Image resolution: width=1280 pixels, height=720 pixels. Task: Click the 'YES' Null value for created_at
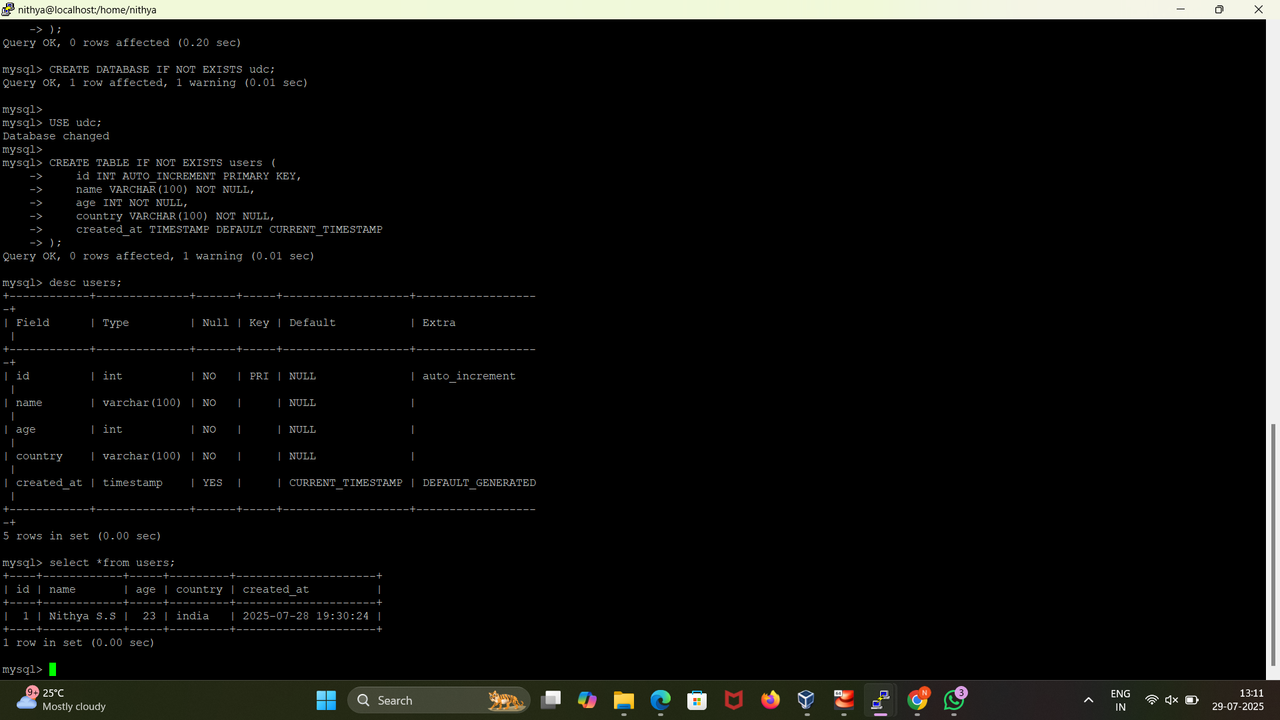212,483
